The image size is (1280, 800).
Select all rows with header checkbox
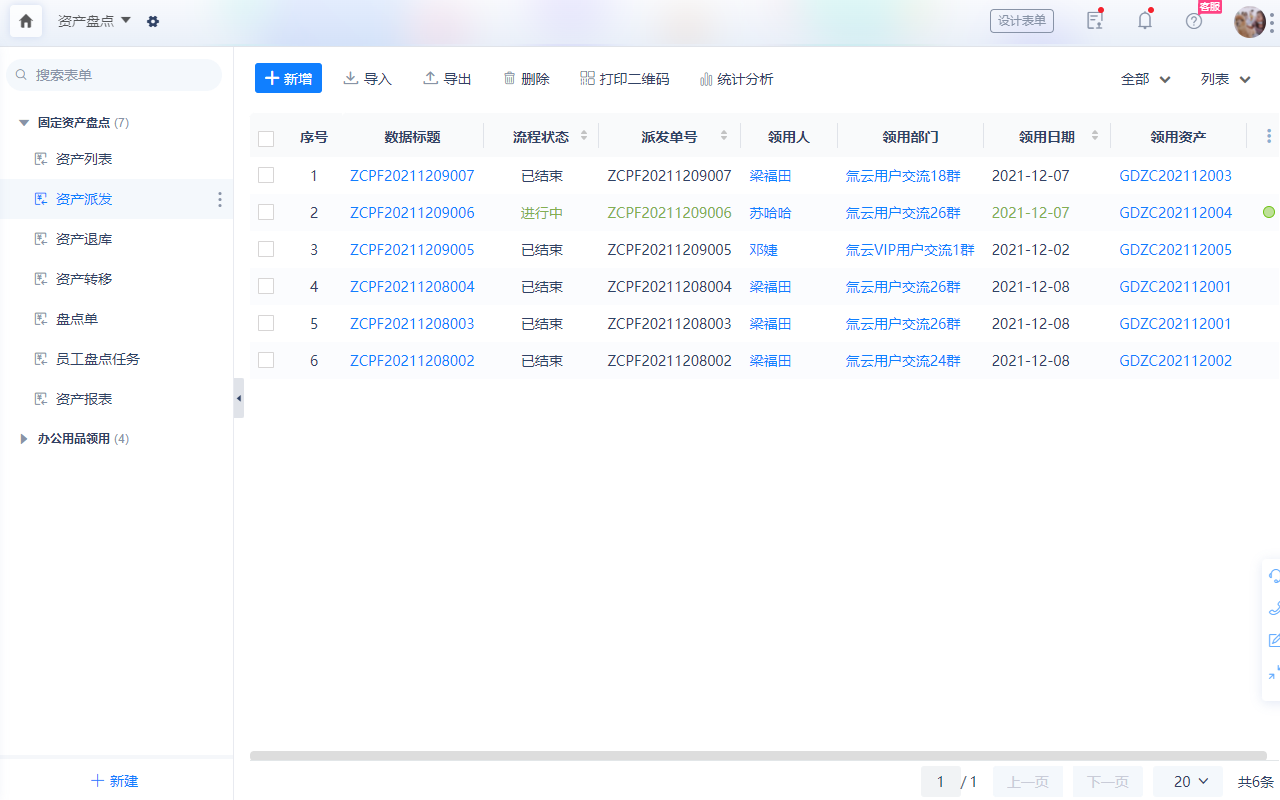(x=266, y=138)
